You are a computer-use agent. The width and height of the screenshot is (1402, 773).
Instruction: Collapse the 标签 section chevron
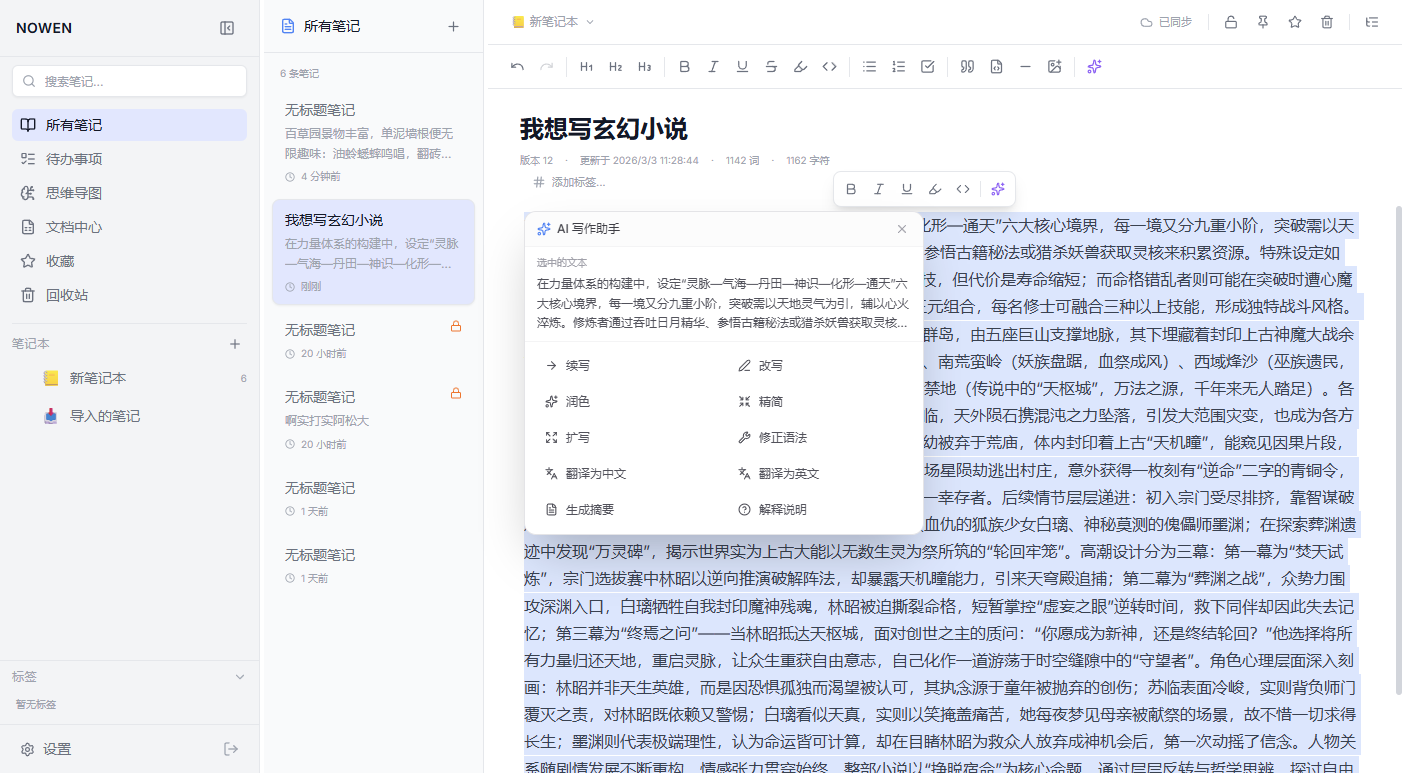[239, 677]
